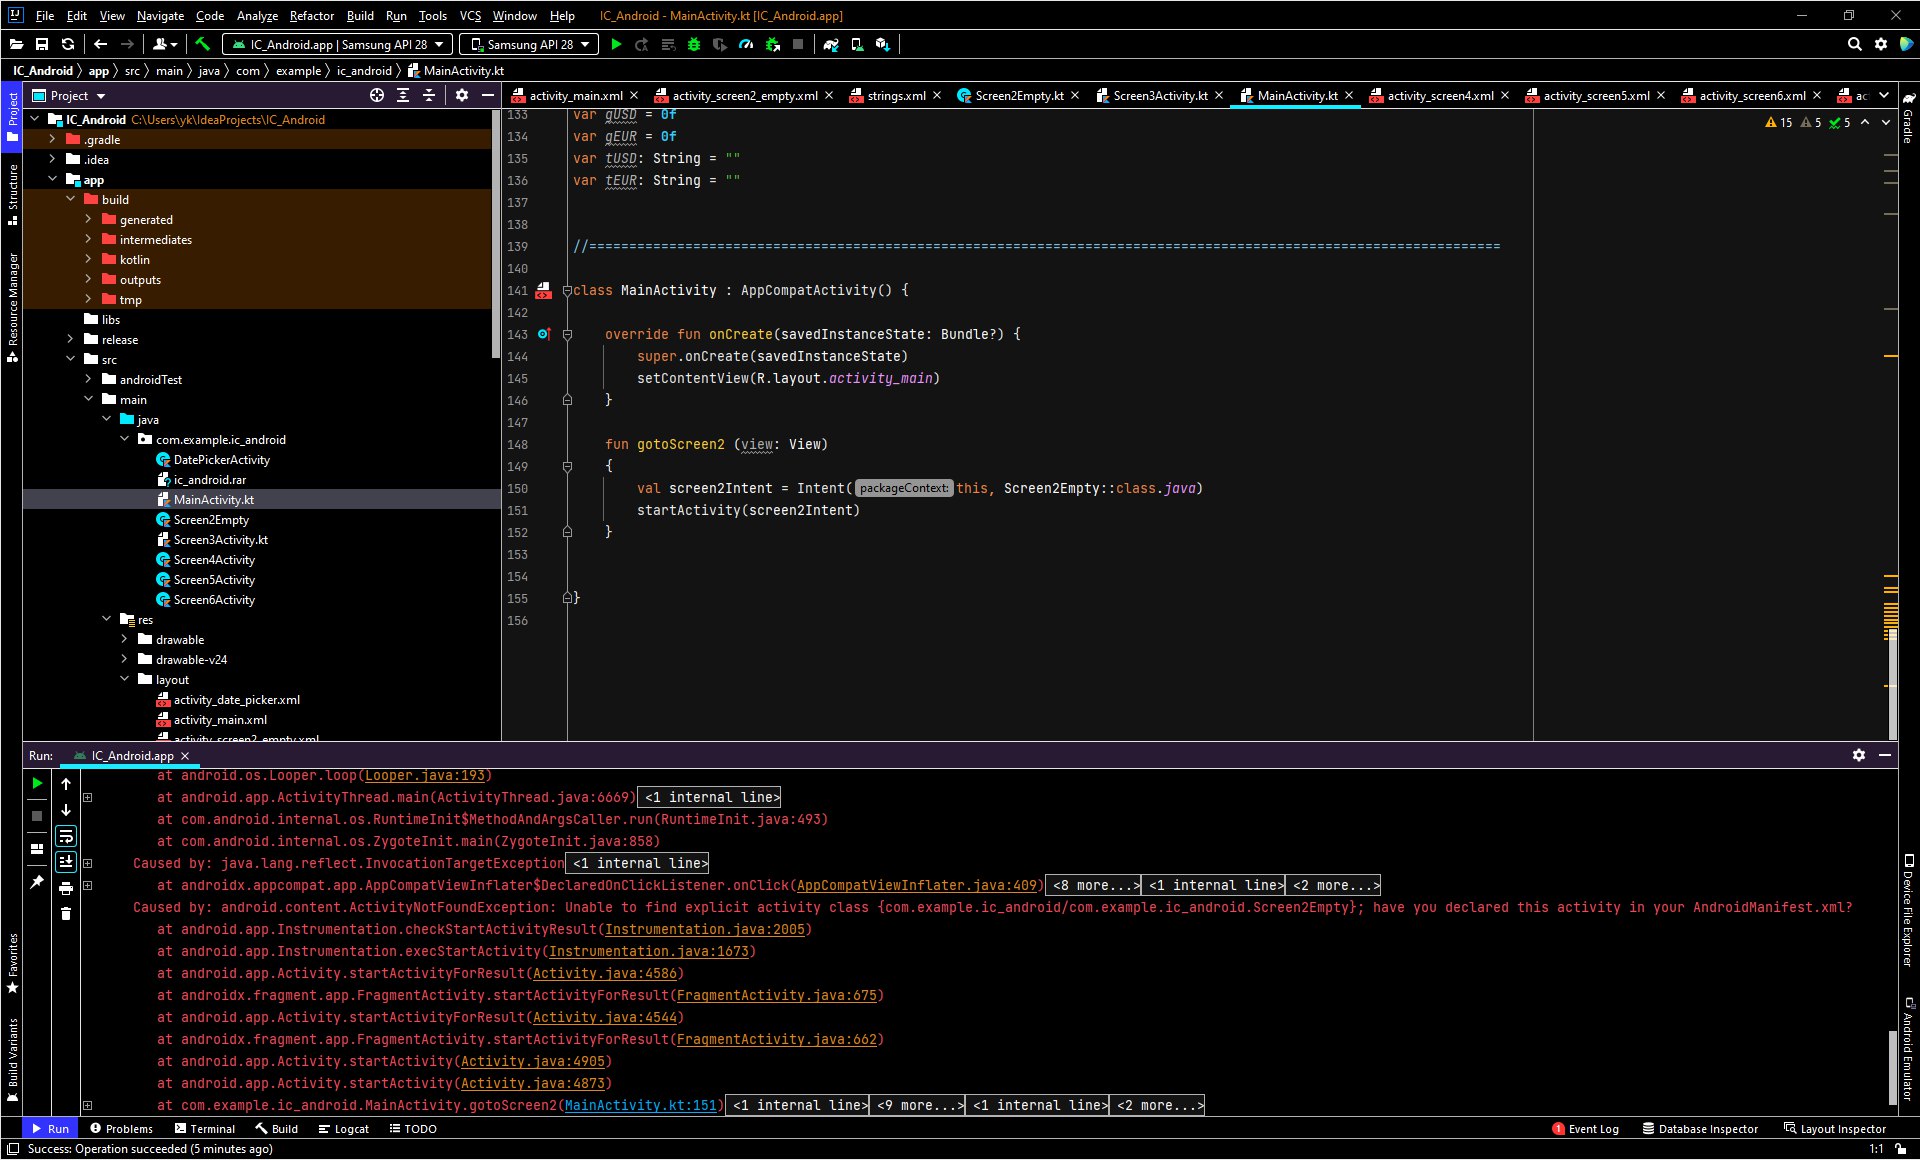Open the Project view selector dropdown
1920x1160 pixels.
[x=69, y=95]
